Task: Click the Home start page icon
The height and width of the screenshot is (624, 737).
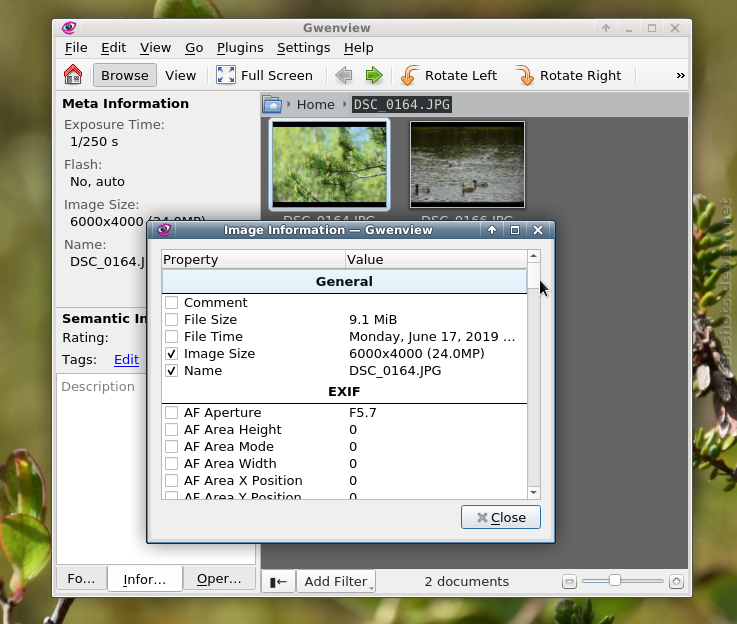Action: point(73,75)
